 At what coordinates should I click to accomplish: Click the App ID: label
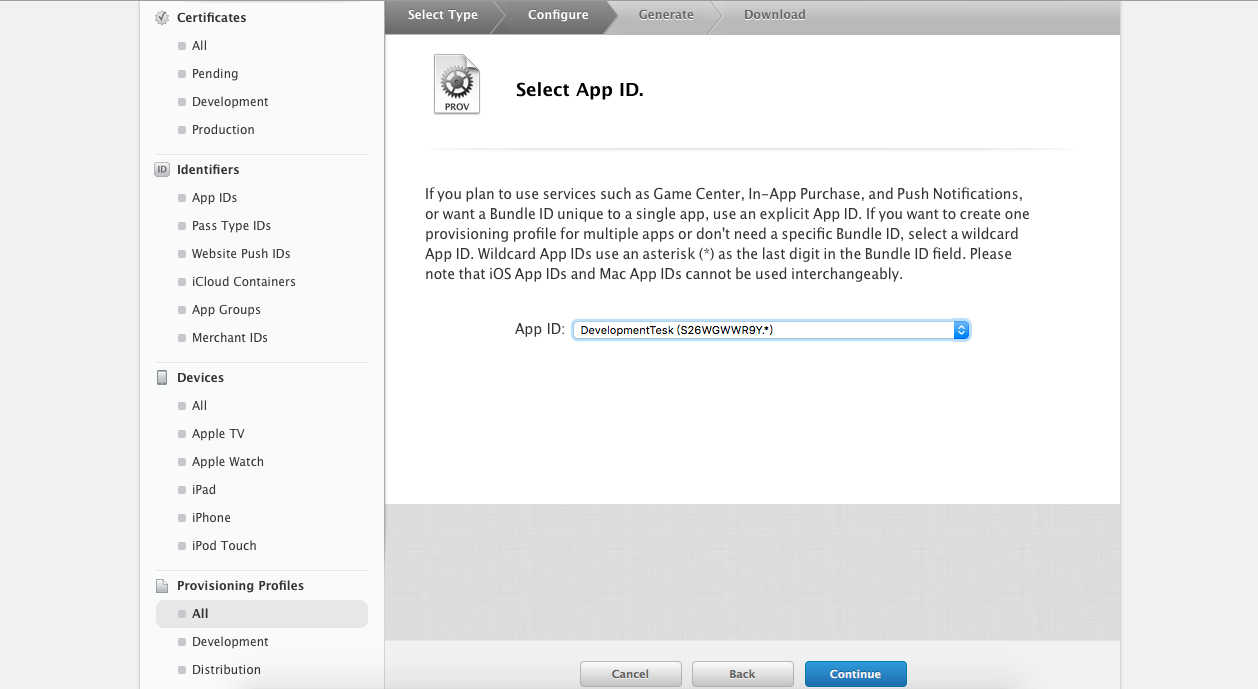coord(540,329)
